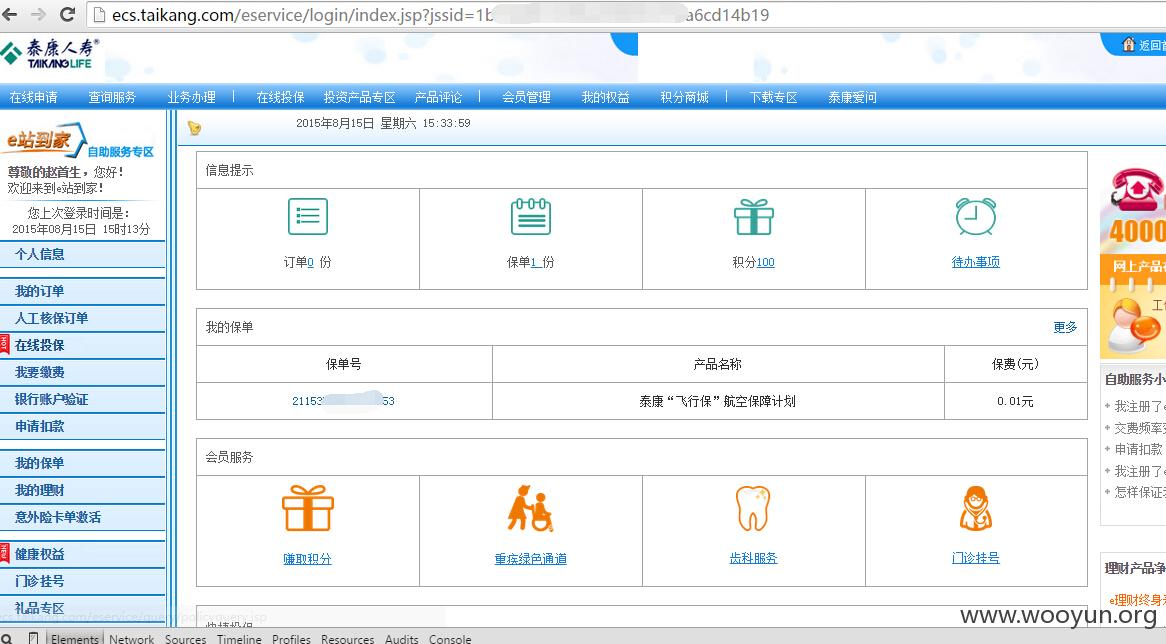
Task: Switch to the Resources devtools tab
Action: pyautogui.click(x=347, y=639)
